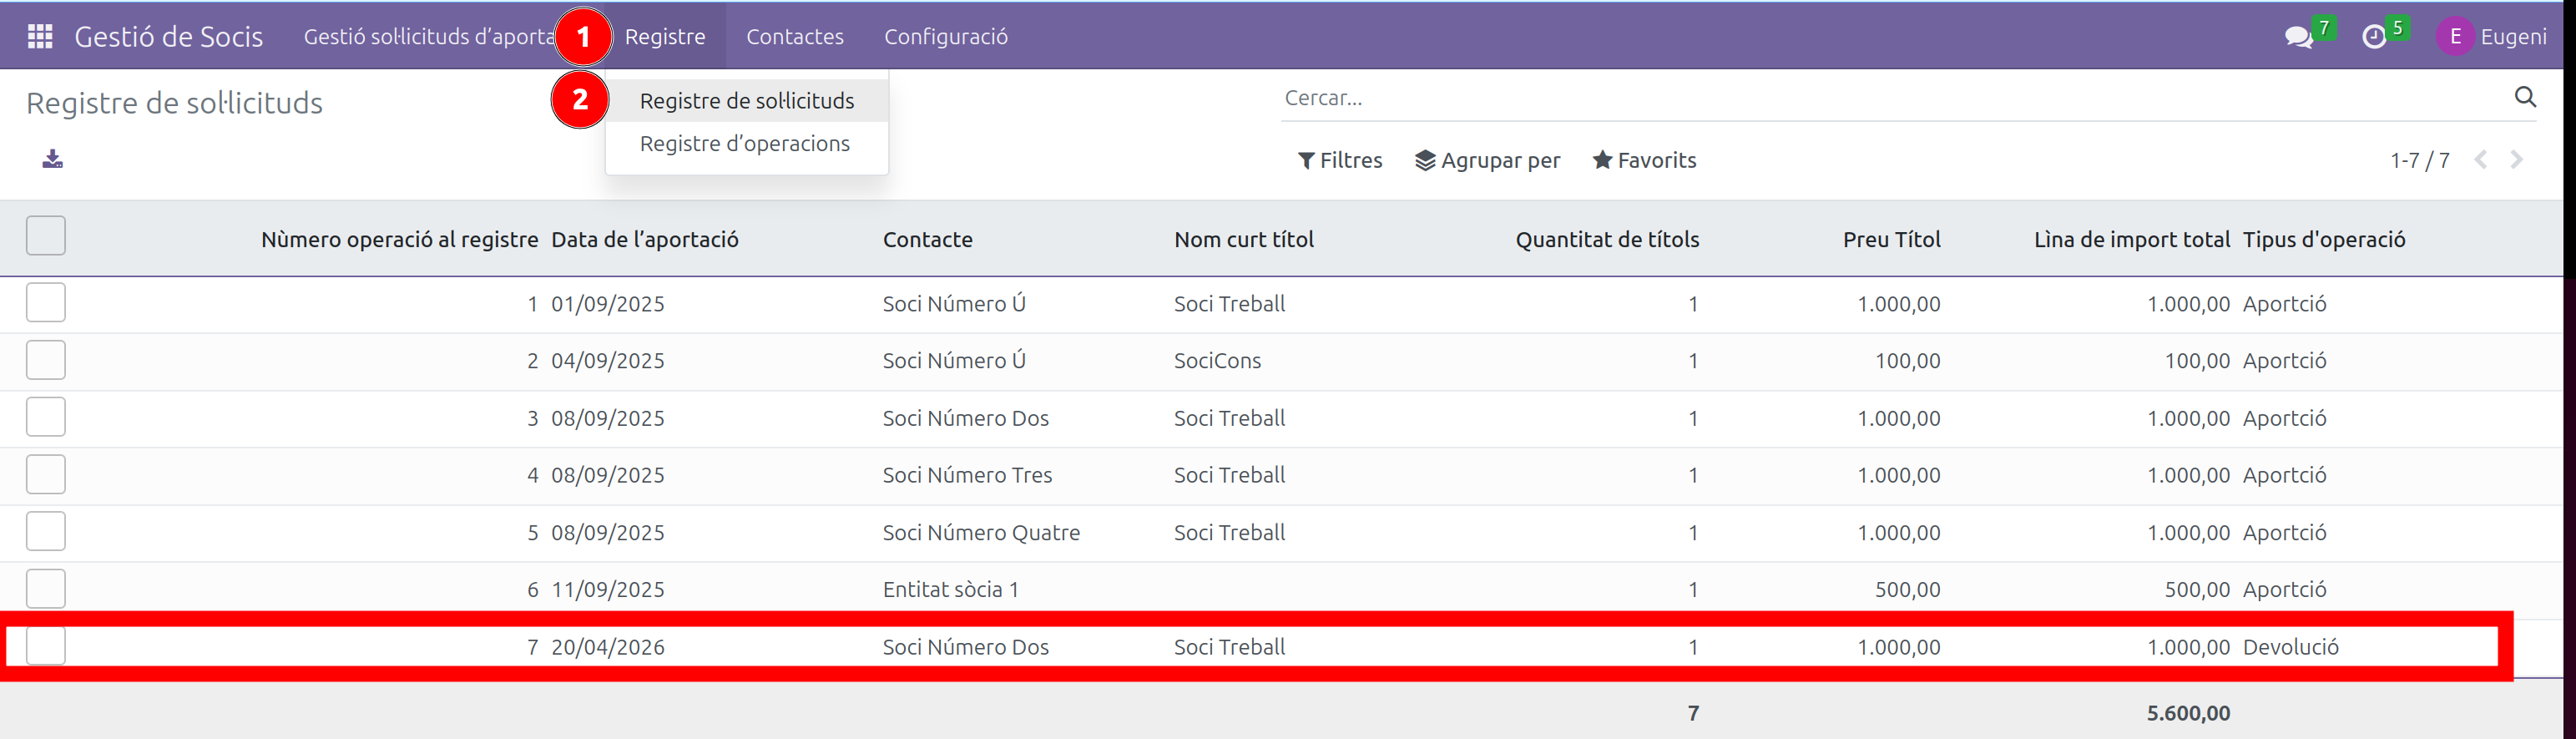Image resolution: width=2576 pixels, height=739 pixels.
Task: Sort by Tipus d'operació column
Action: [2324, 240]
